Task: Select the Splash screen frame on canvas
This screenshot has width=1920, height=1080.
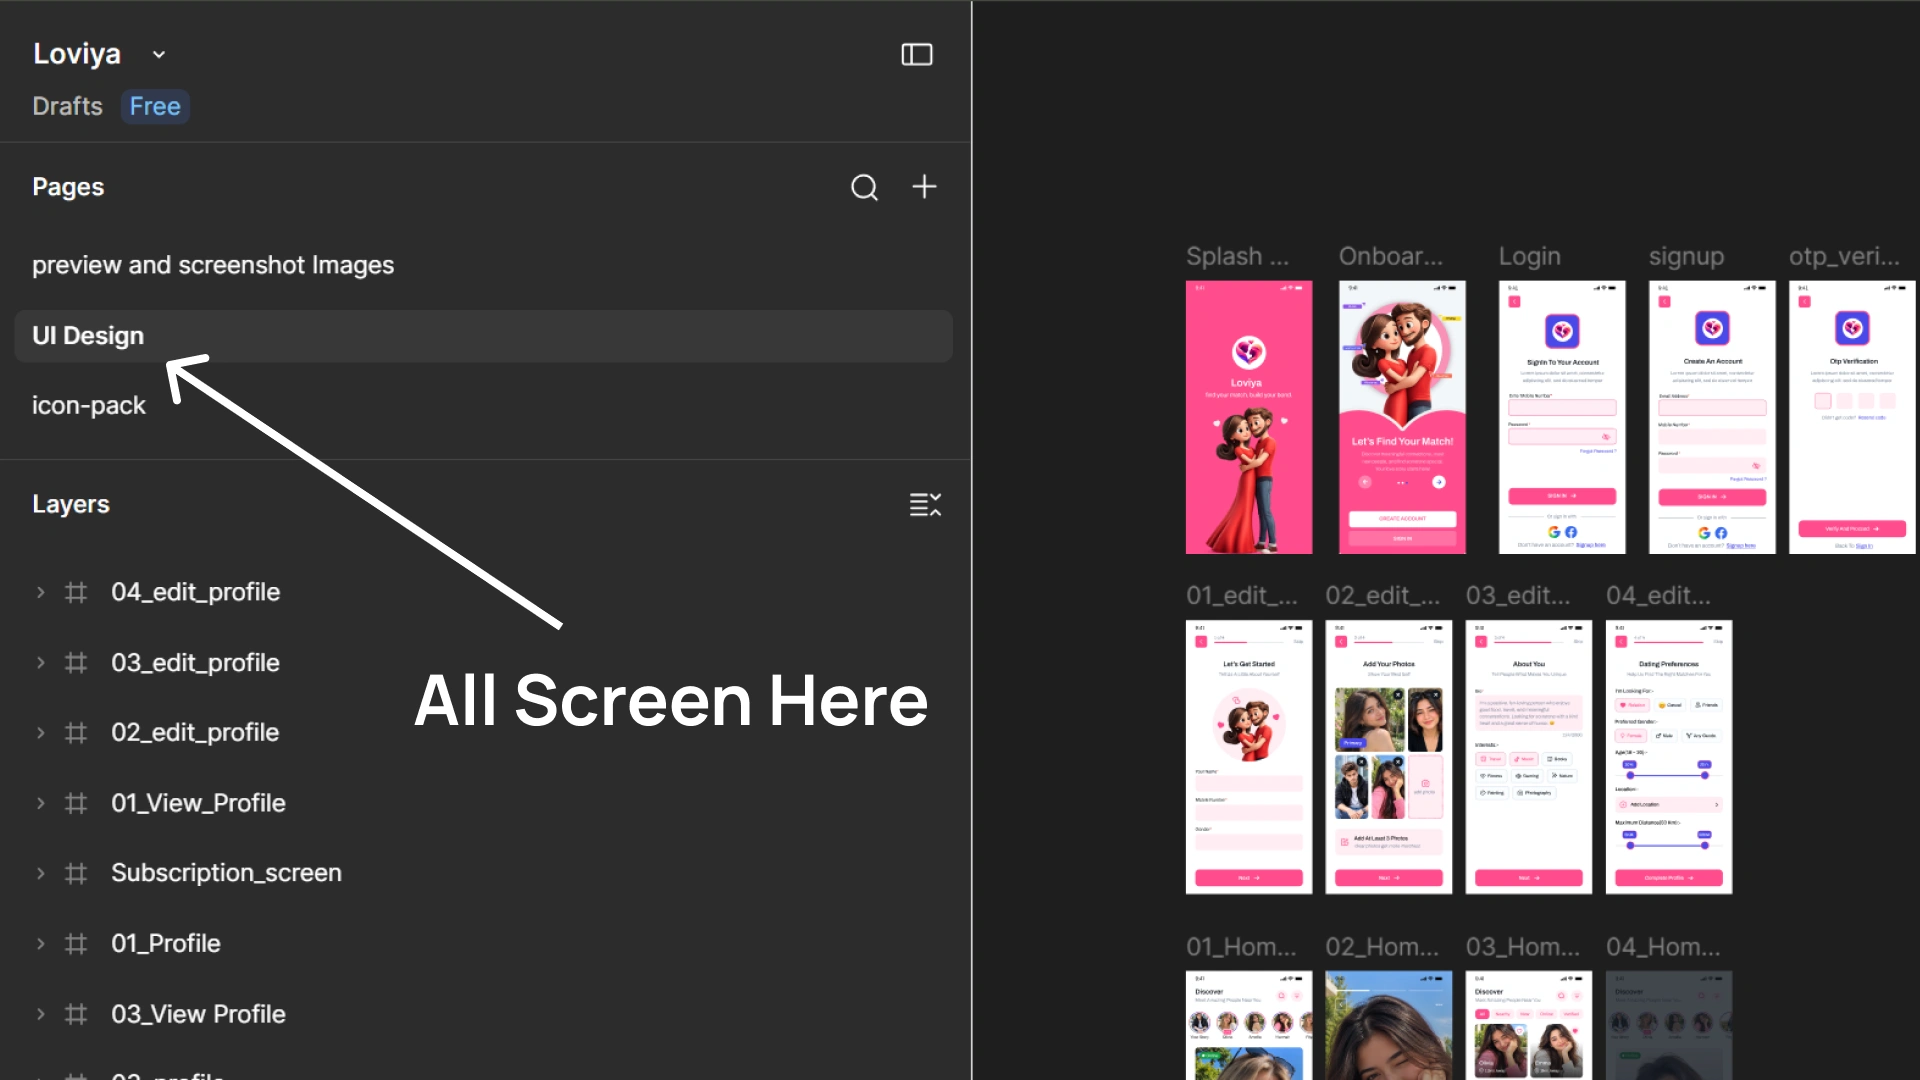Action: click(1249, 417)
